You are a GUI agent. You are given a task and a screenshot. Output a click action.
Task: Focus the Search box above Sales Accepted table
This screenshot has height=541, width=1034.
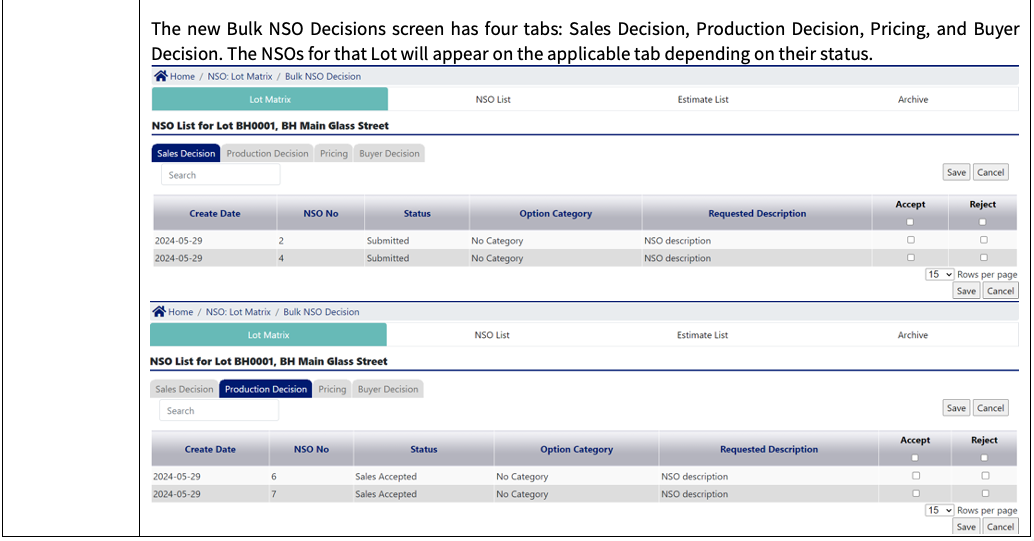click(218, 411)
